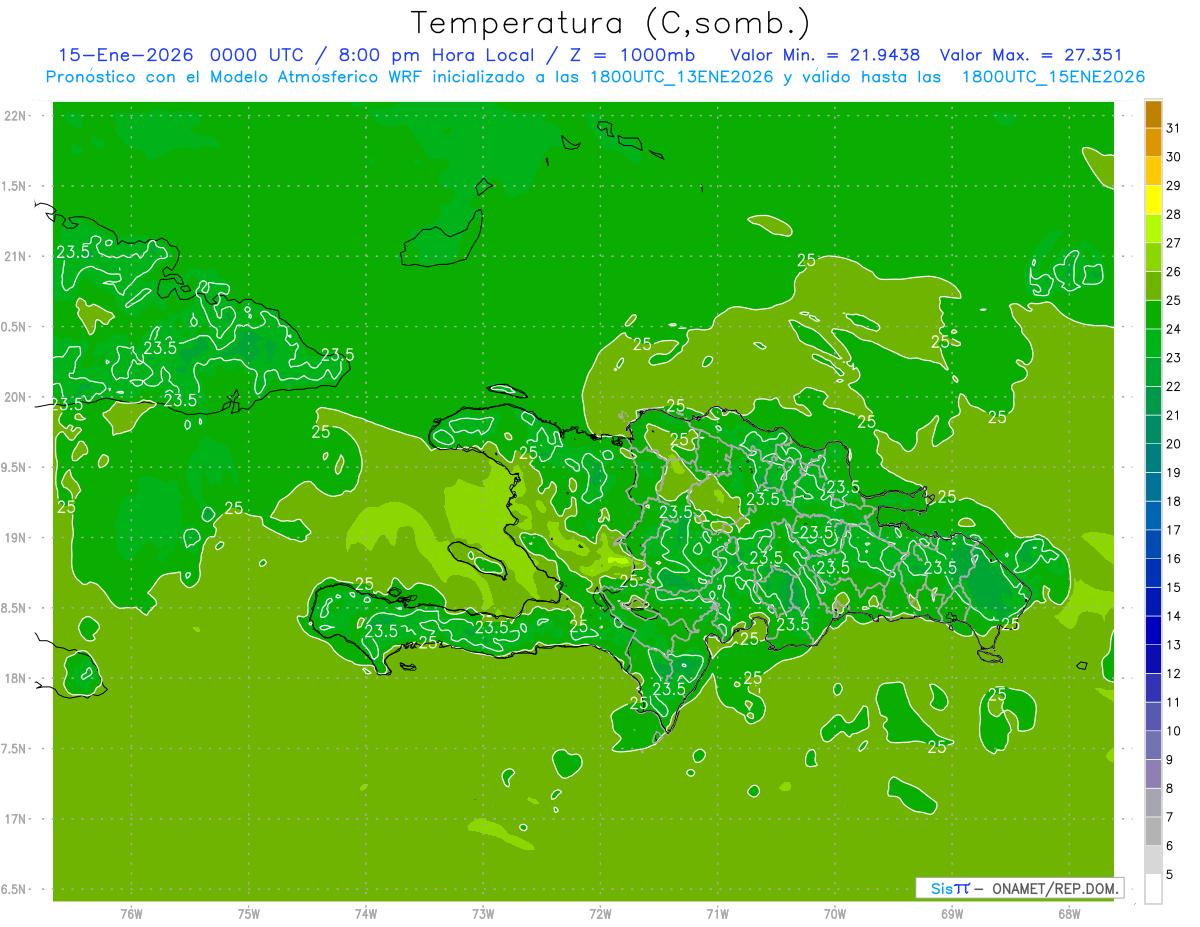The image size is (1200, 927).
Task: Click the brown swatch above legend value 31
Action: (x=1153, y=115)
